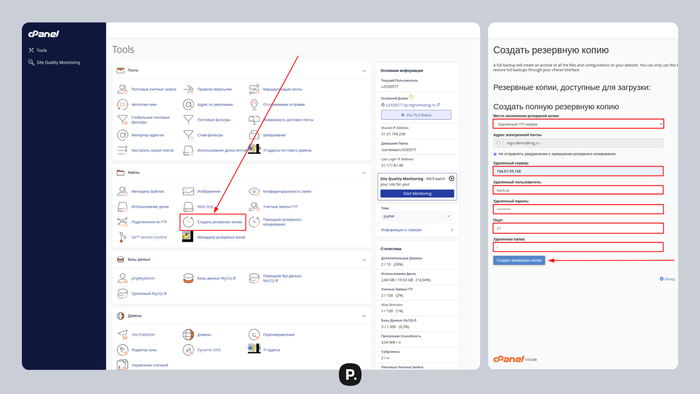700x394 pixels.
Task: Open the Перенаправления redirects icon
Action: [x=254, y=335]
